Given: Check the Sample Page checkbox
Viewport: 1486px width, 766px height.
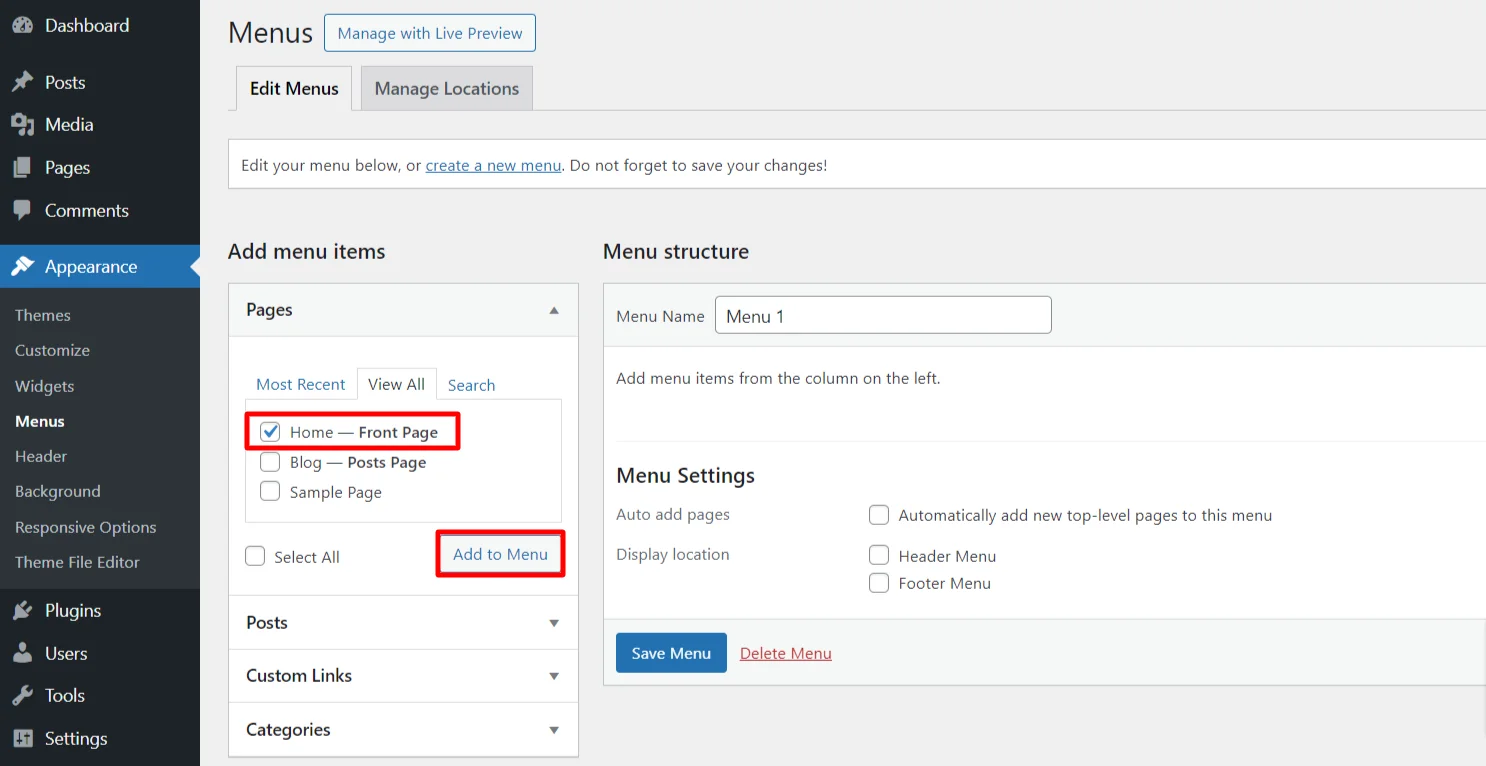Looking at the screenshot, I should coord(270,492).
